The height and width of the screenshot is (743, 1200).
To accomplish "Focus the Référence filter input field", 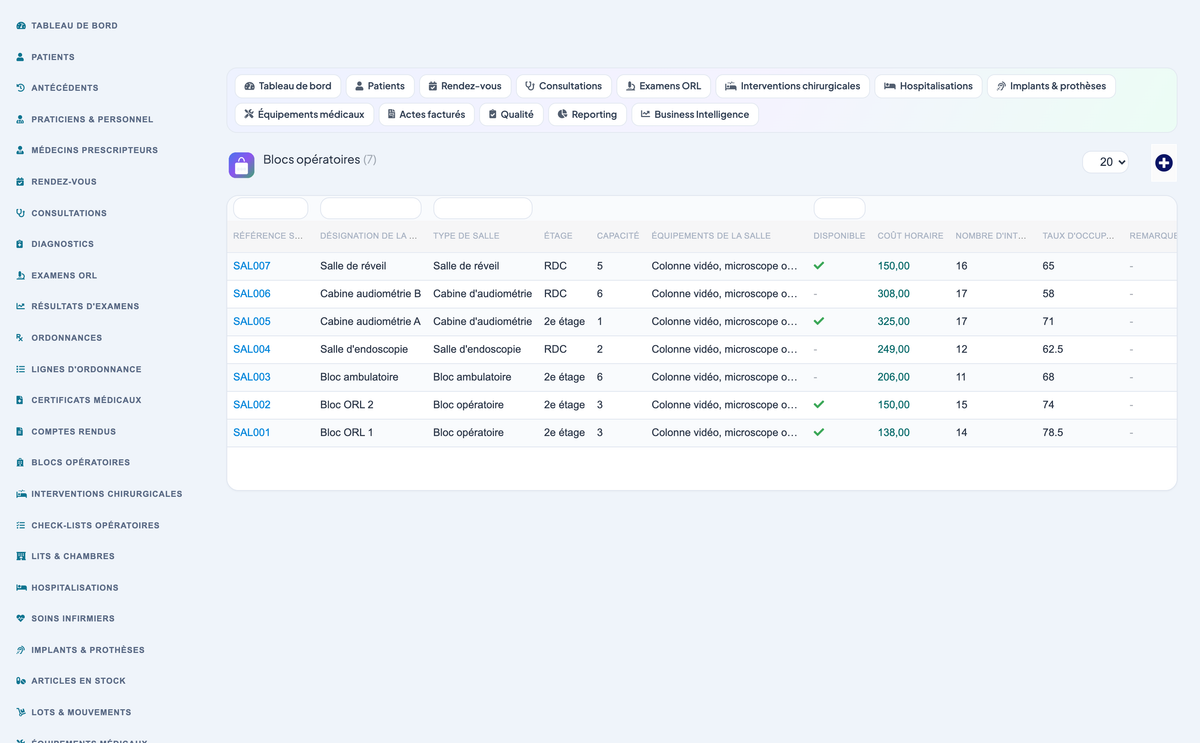I will coord(271,208).
